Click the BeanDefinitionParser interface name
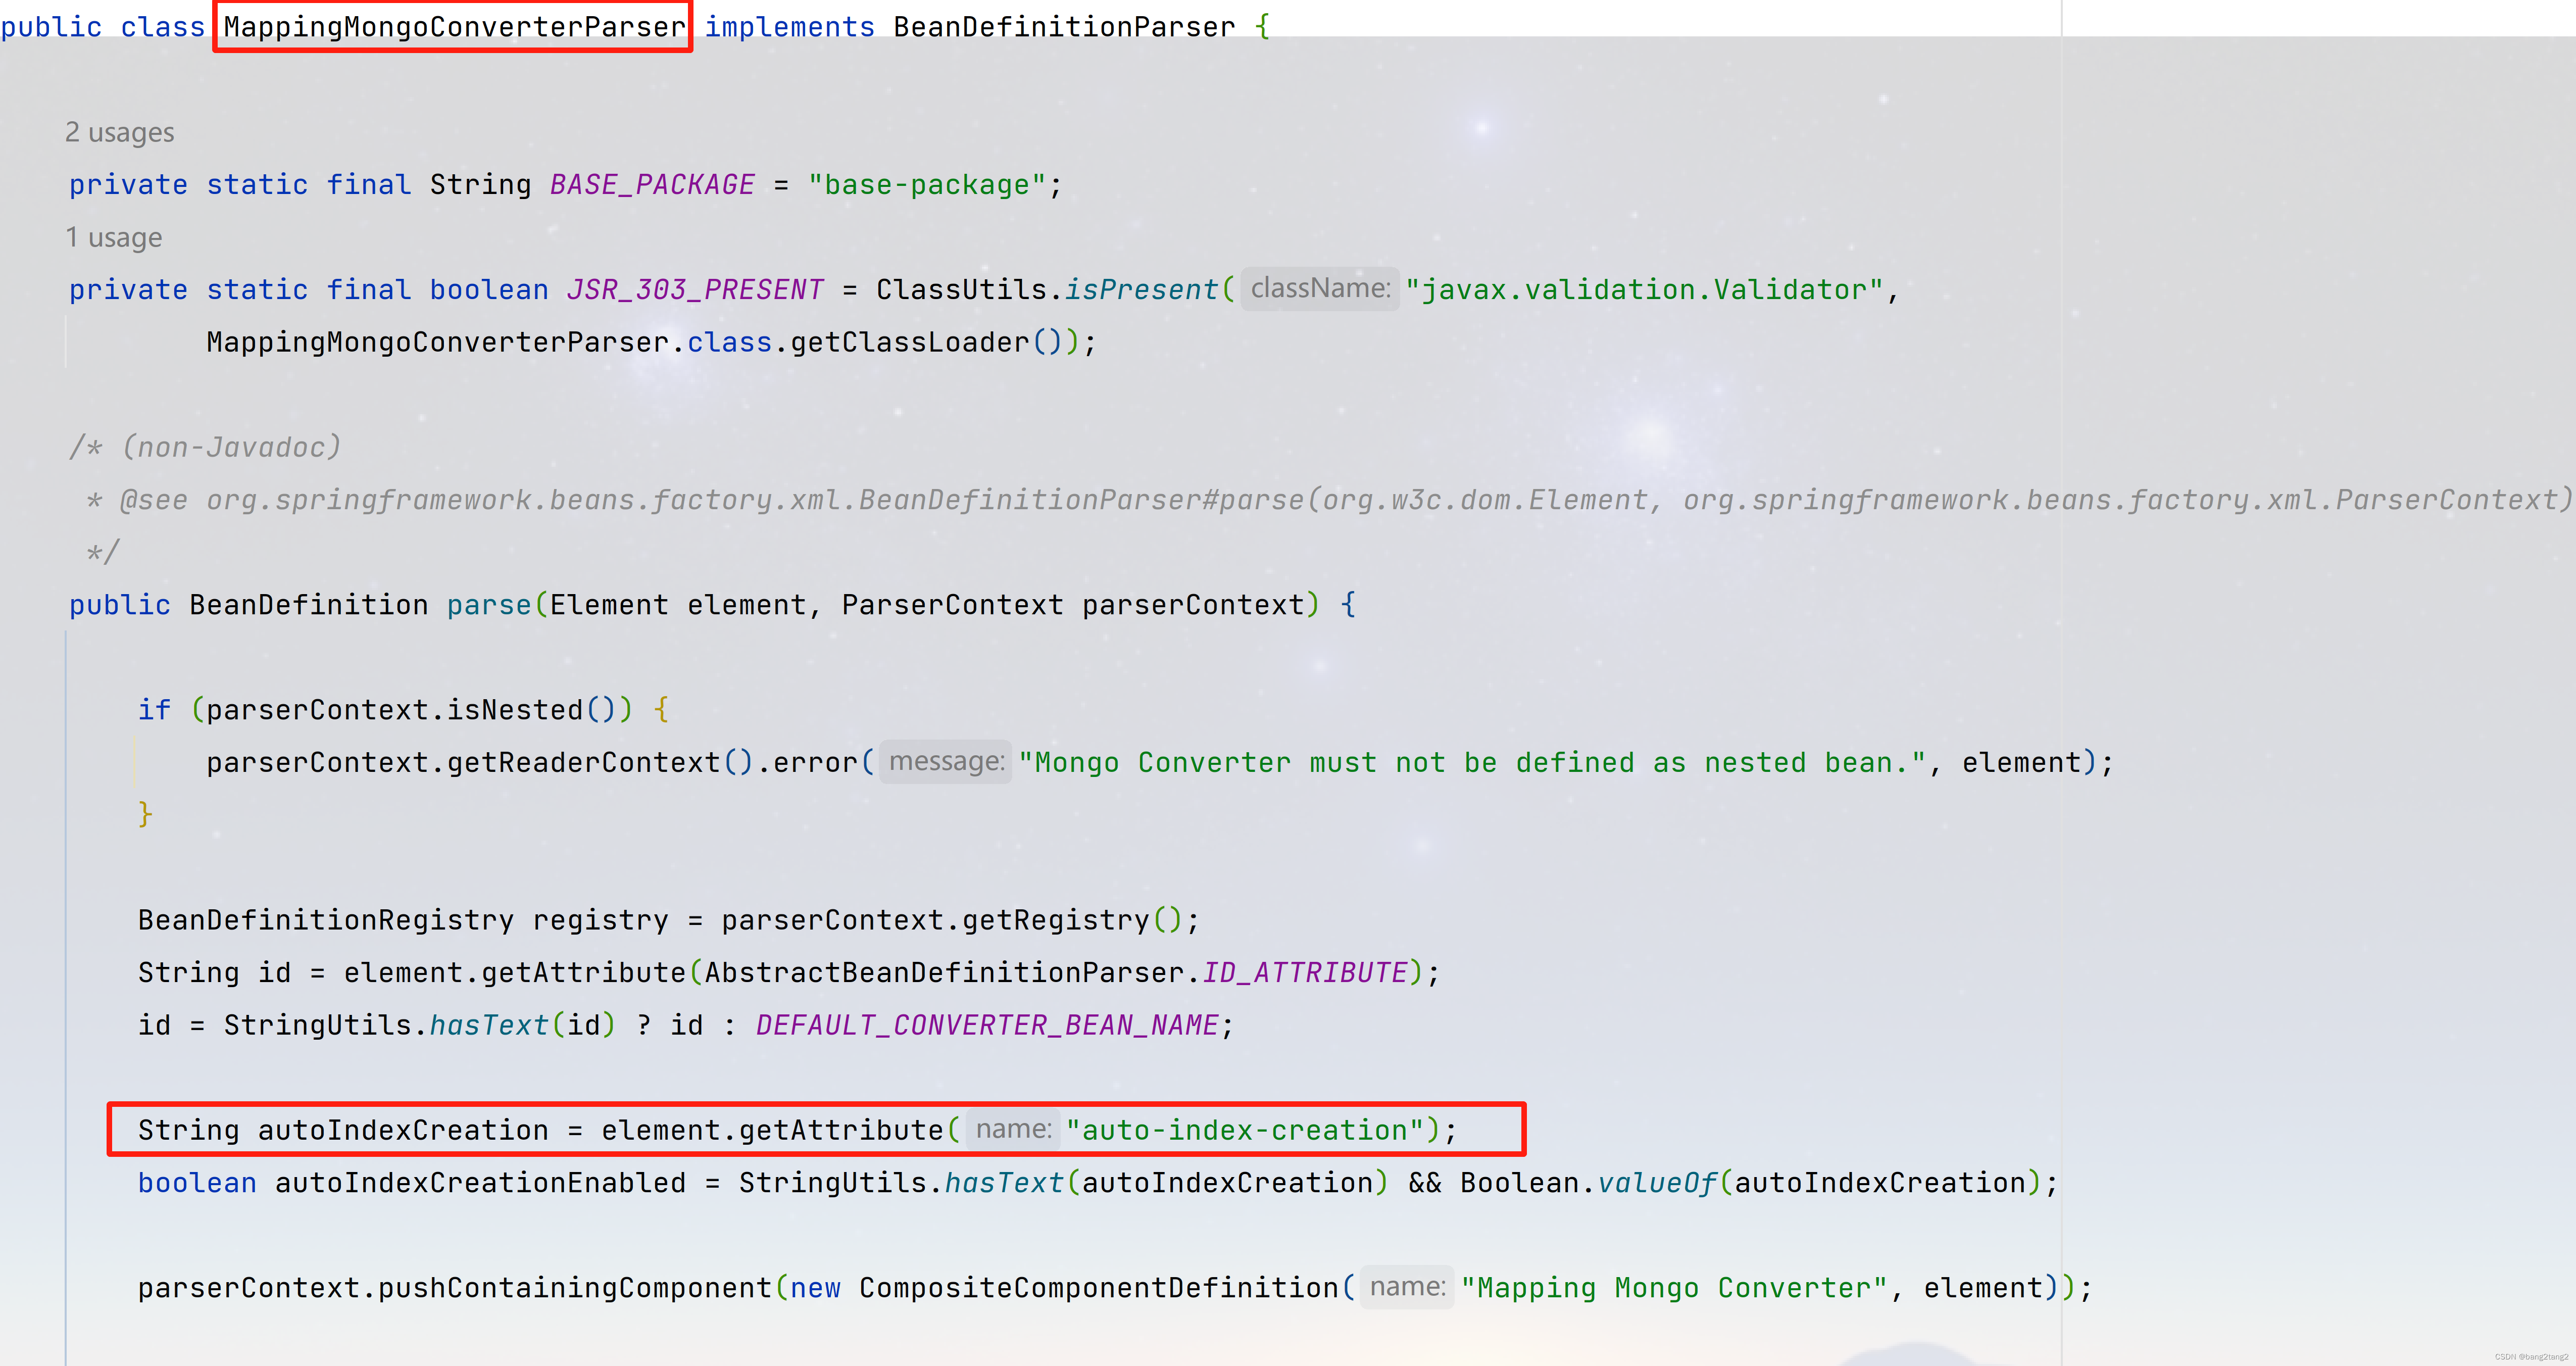 pyautogui.click(x=1063, y=27)
